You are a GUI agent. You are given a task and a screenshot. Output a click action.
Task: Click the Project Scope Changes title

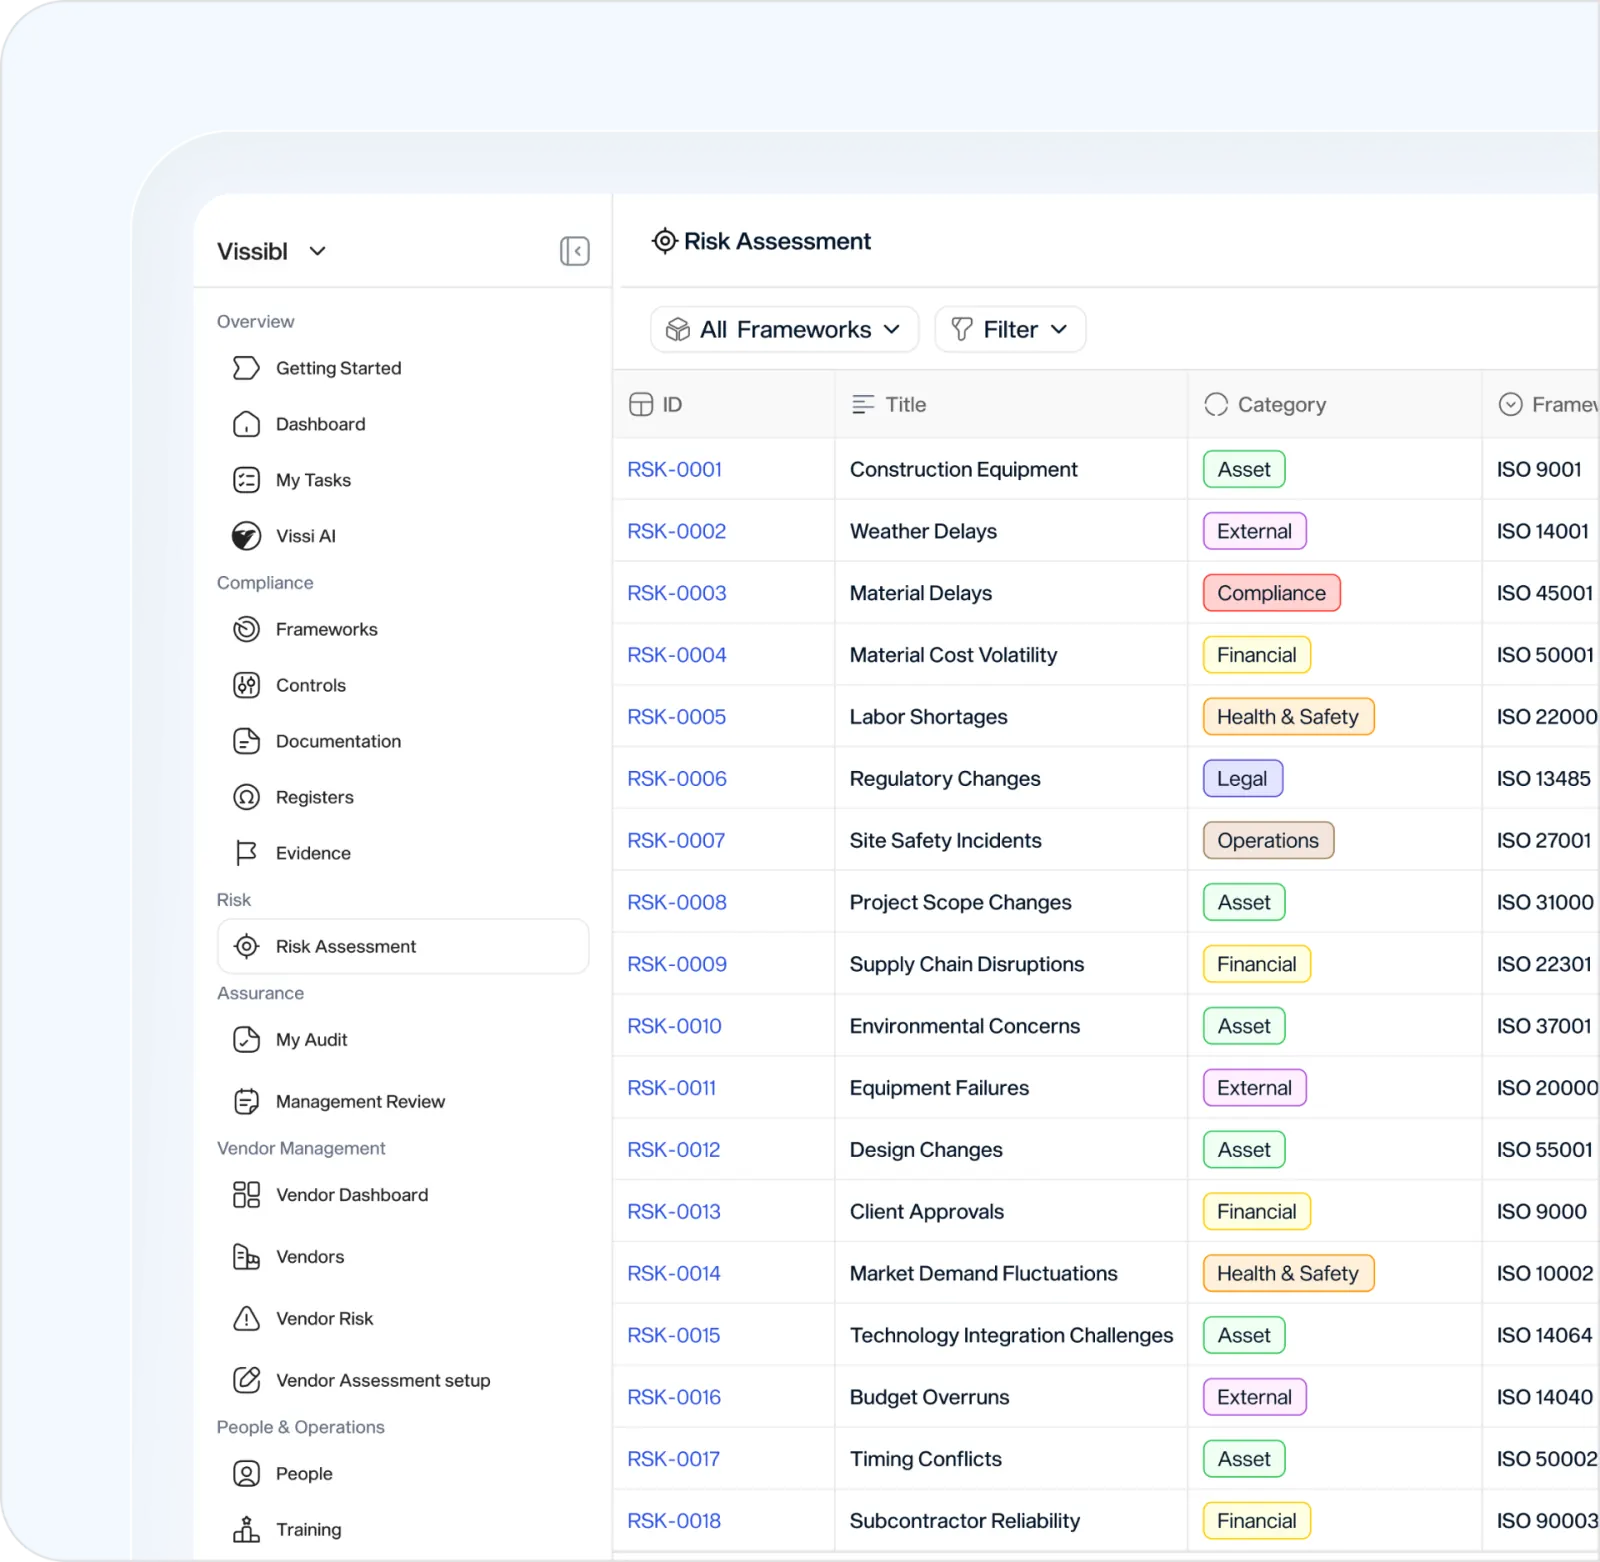pos(960,903)
